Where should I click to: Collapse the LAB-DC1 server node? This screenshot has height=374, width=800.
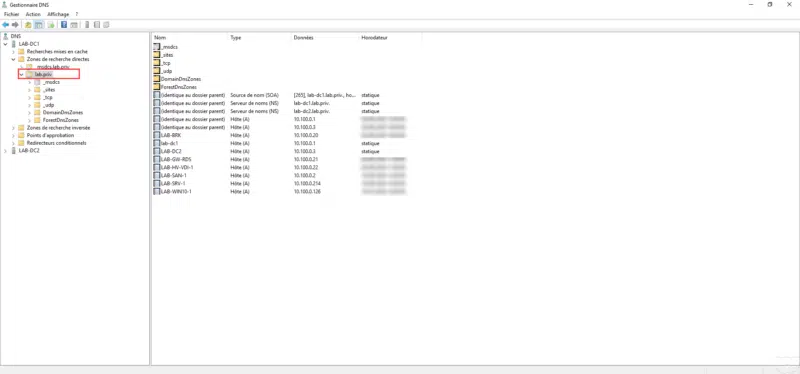click(6, 44)
